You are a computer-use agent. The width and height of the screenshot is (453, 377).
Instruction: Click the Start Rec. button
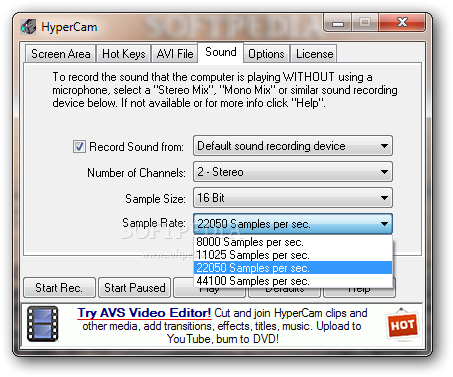pos(59,287)
